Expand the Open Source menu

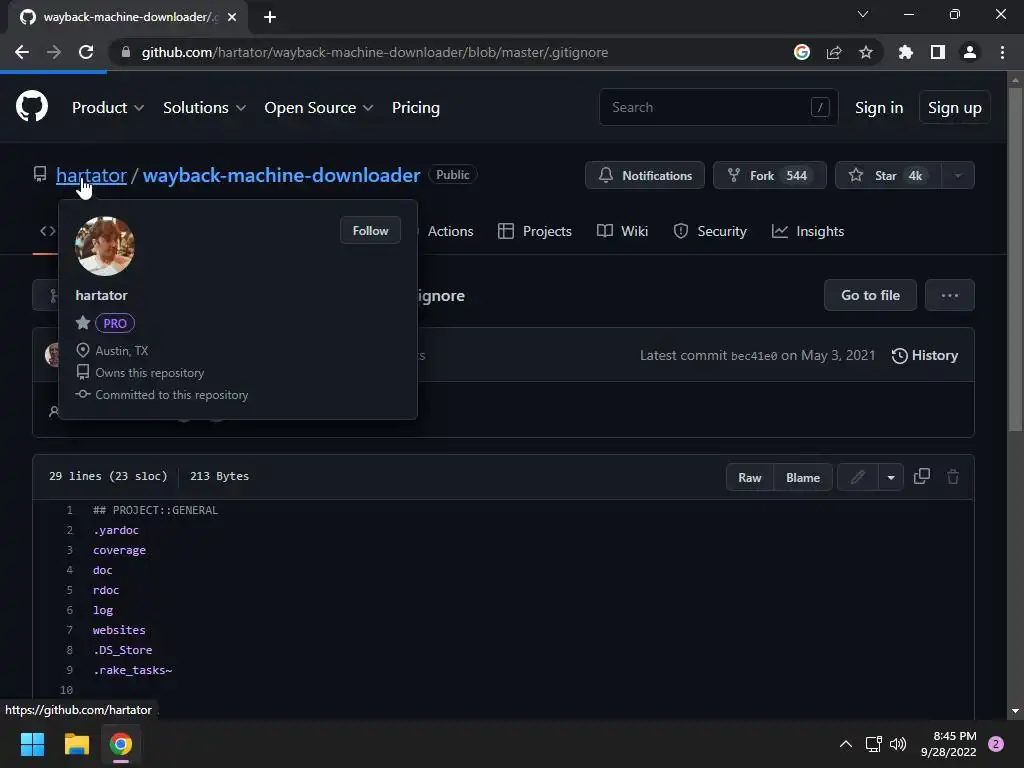(319, 107)
